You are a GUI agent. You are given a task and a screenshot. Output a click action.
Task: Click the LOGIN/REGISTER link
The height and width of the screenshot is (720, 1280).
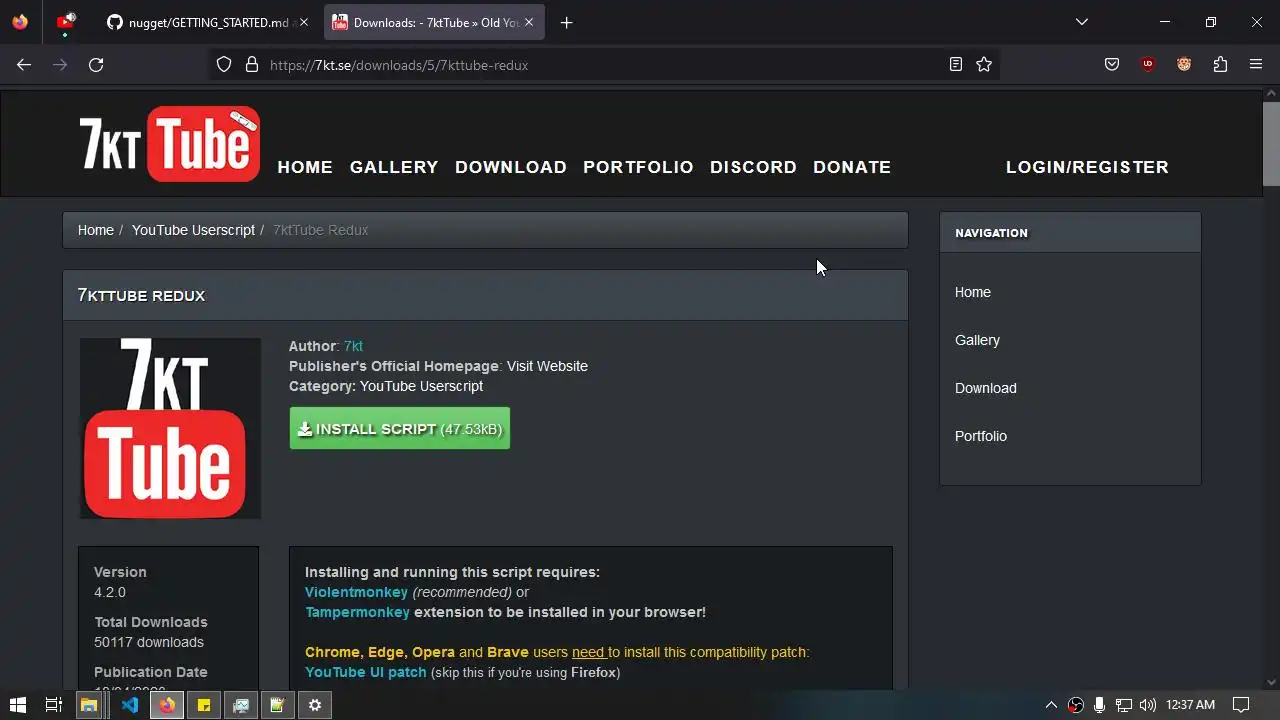1087,167
